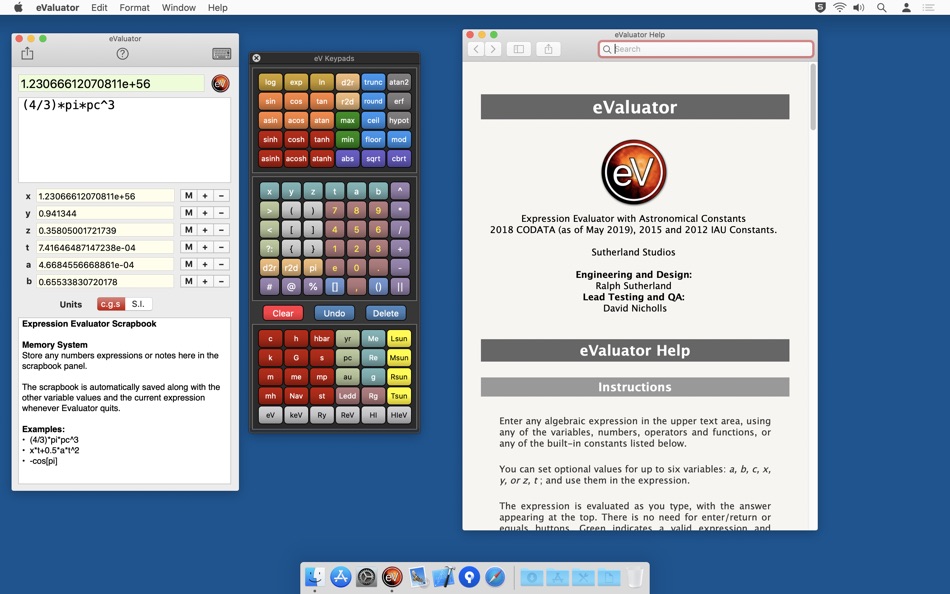Open the Wi-Fi status menu

click(x=840, y=7)
